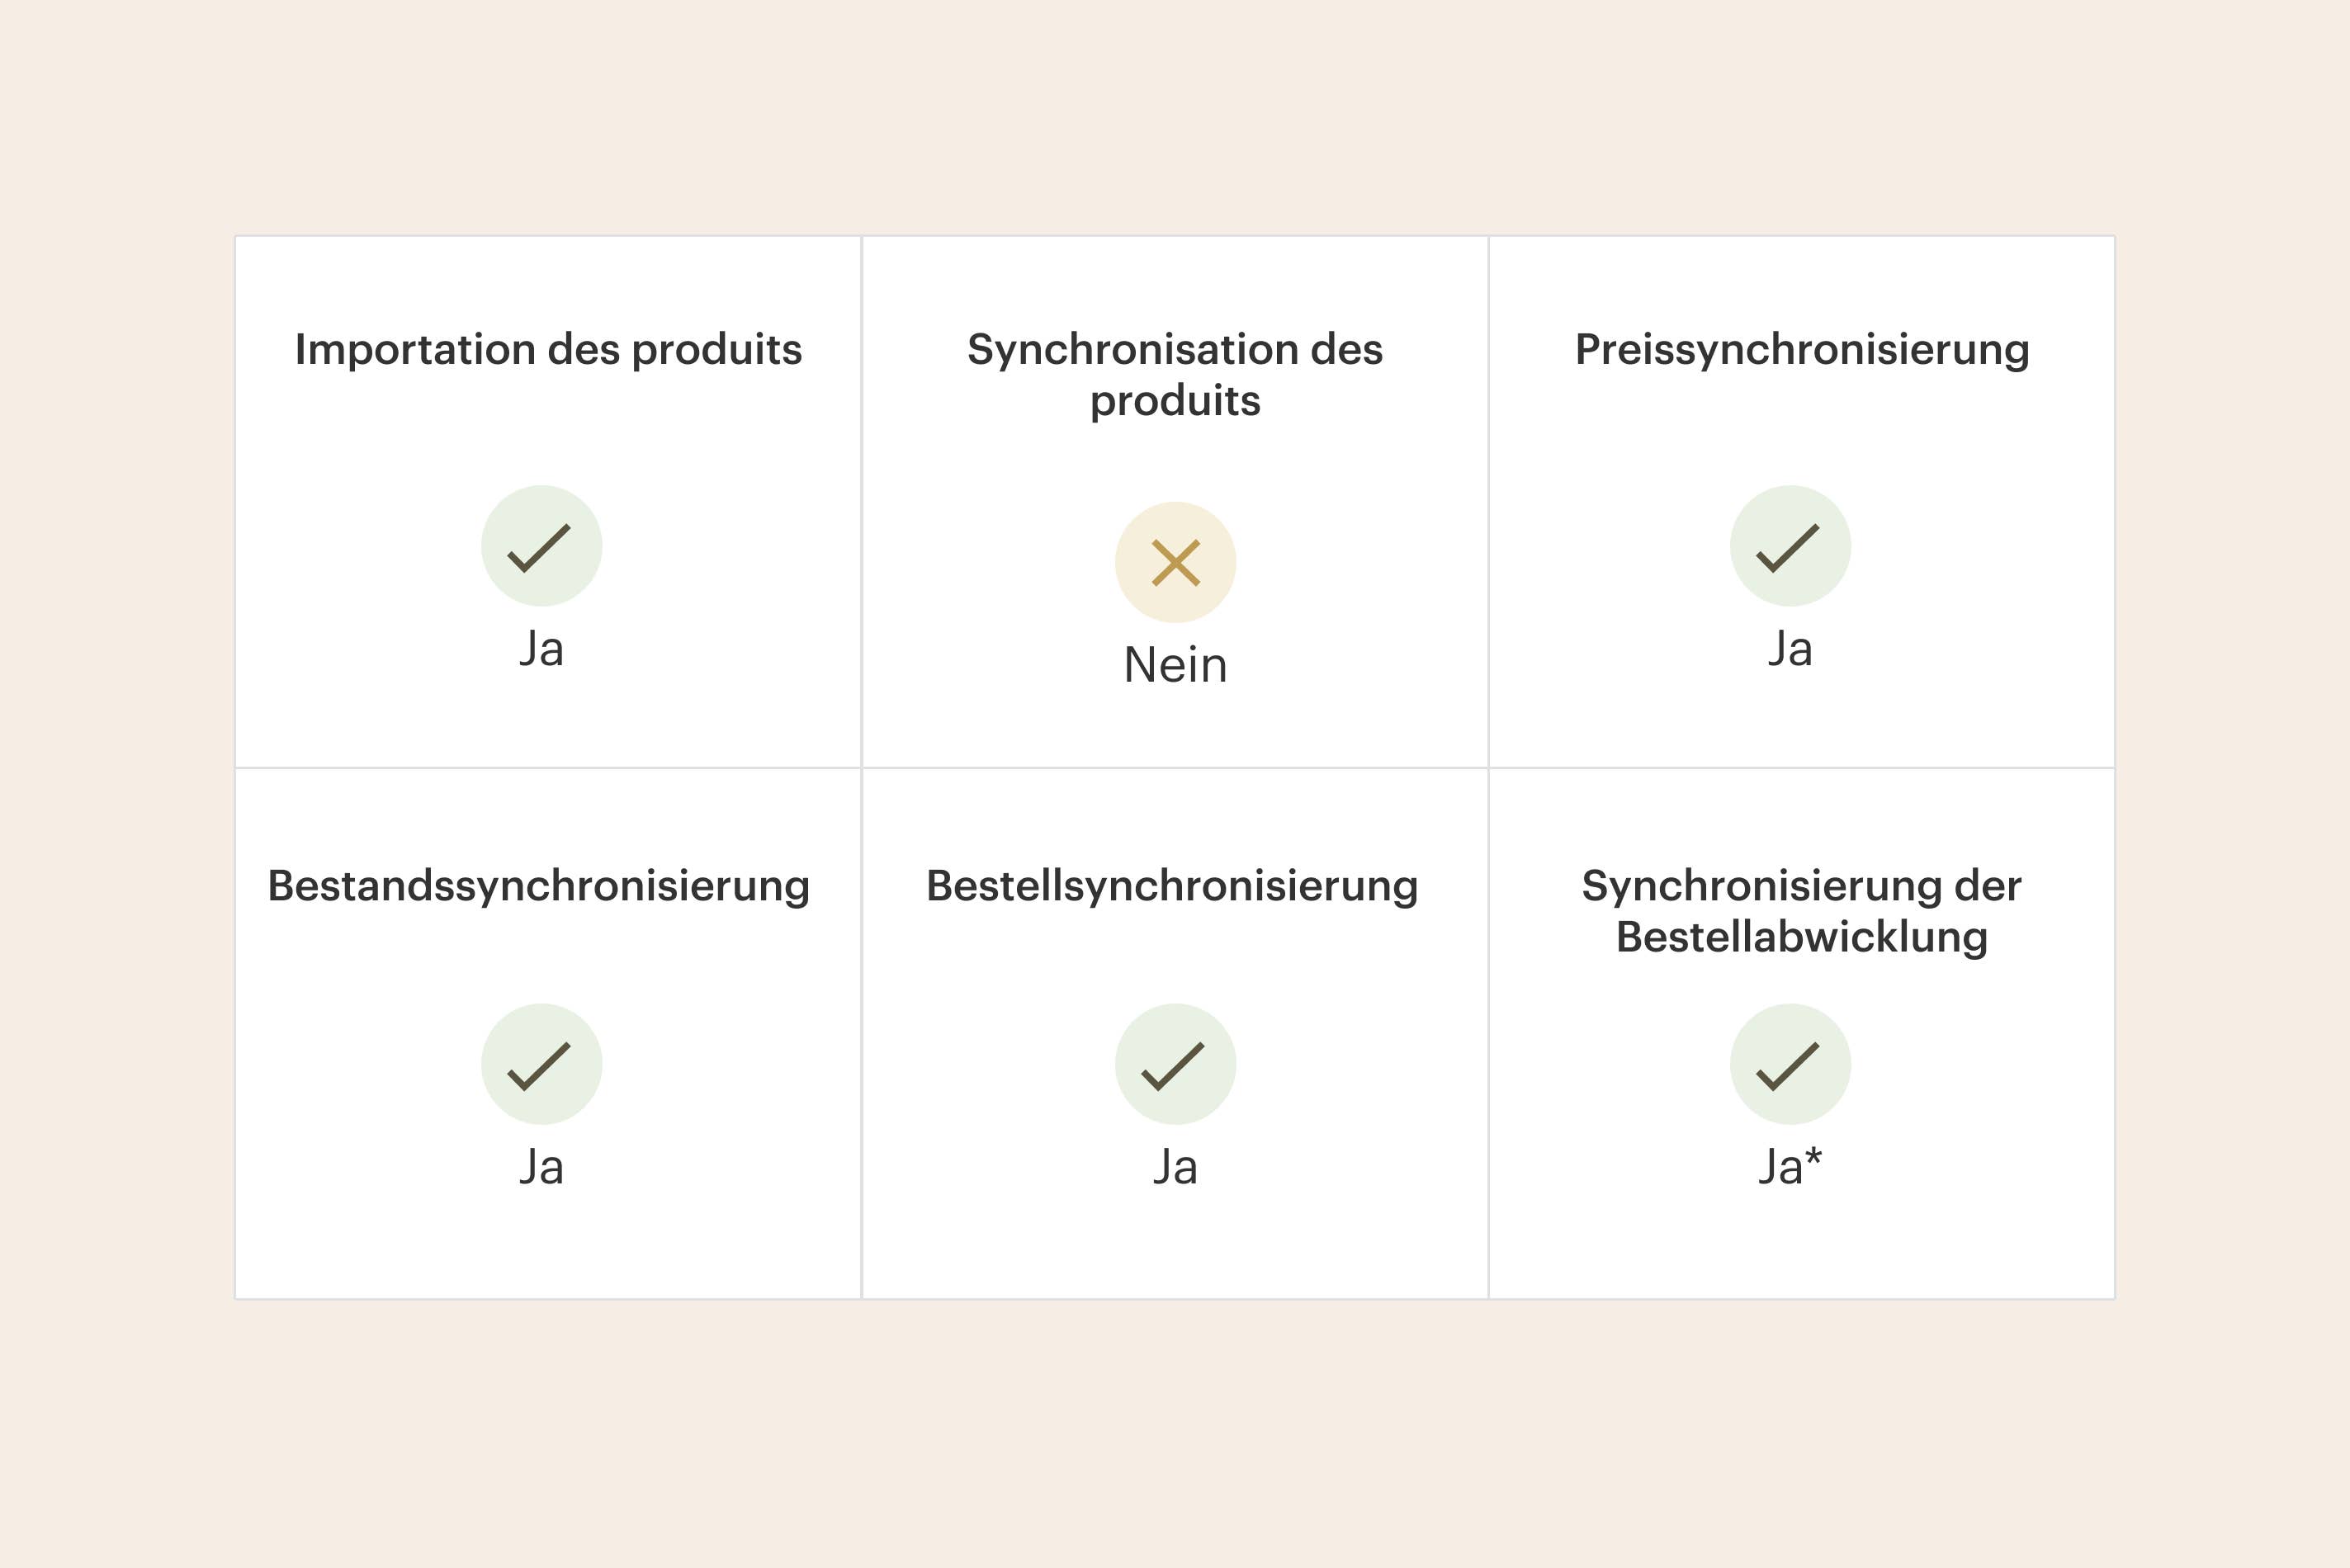Select the Ja label in the Bestandssynchronisierung cell

(x=541, y=1167)
